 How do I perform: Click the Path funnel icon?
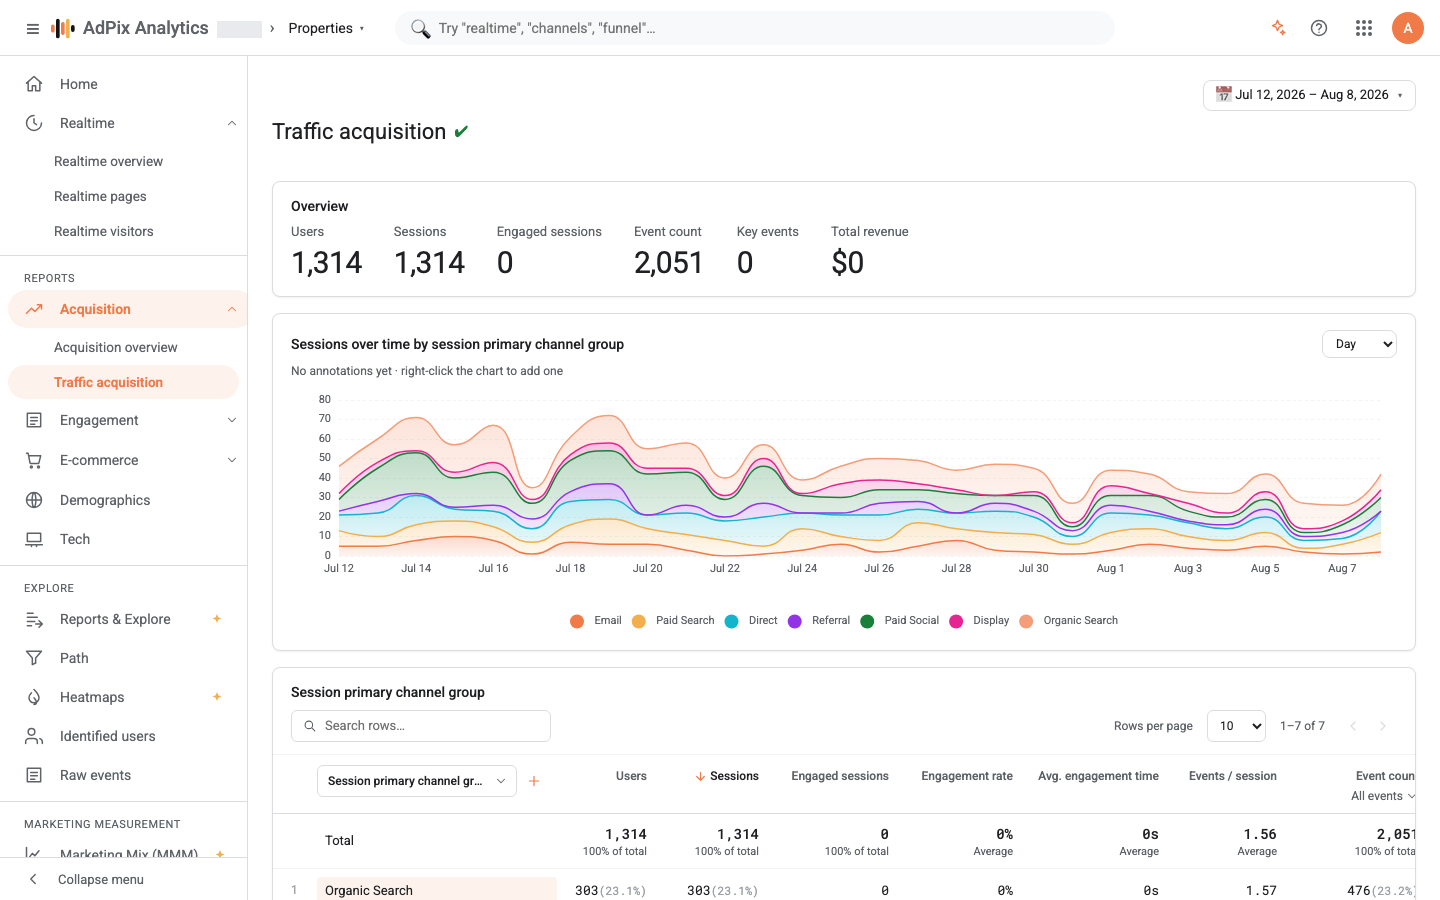pyautogui.click(x=34, y=658)
